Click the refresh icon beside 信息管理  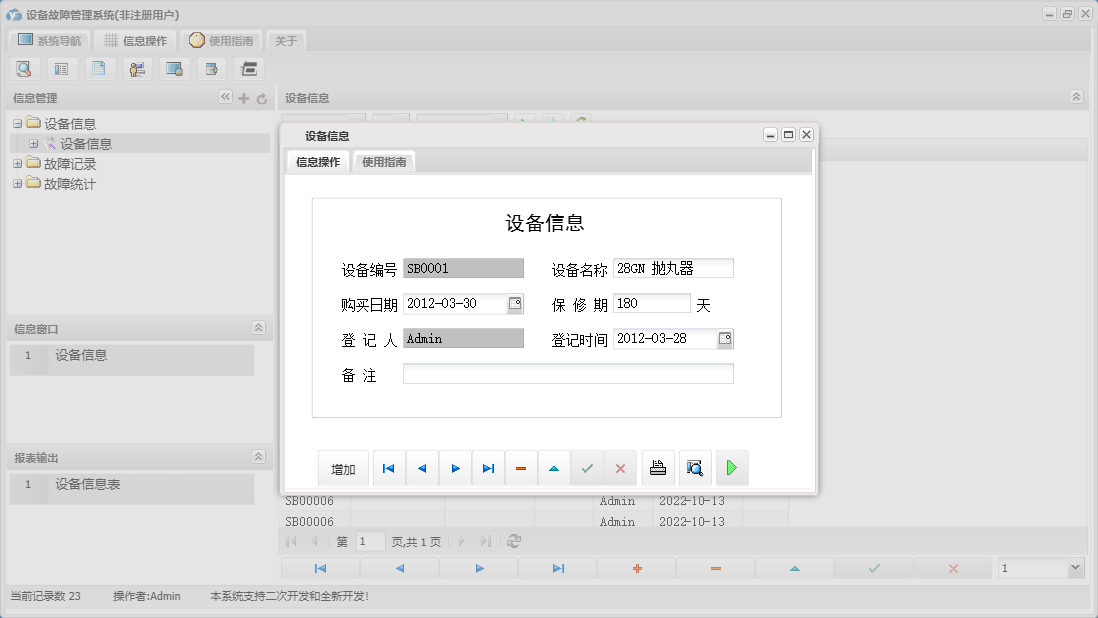[260, 97]
